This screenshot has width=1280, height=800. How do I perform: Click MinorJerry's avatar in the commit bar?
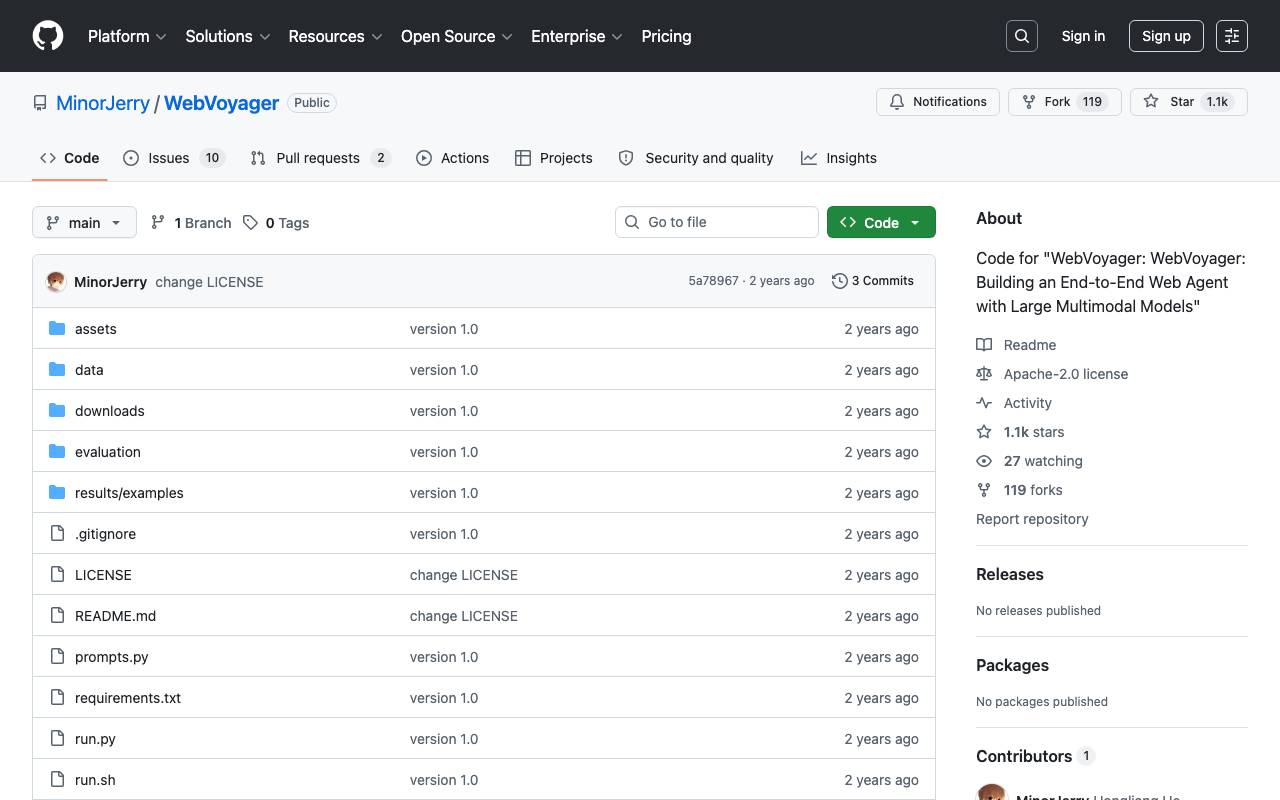point(56,282)
